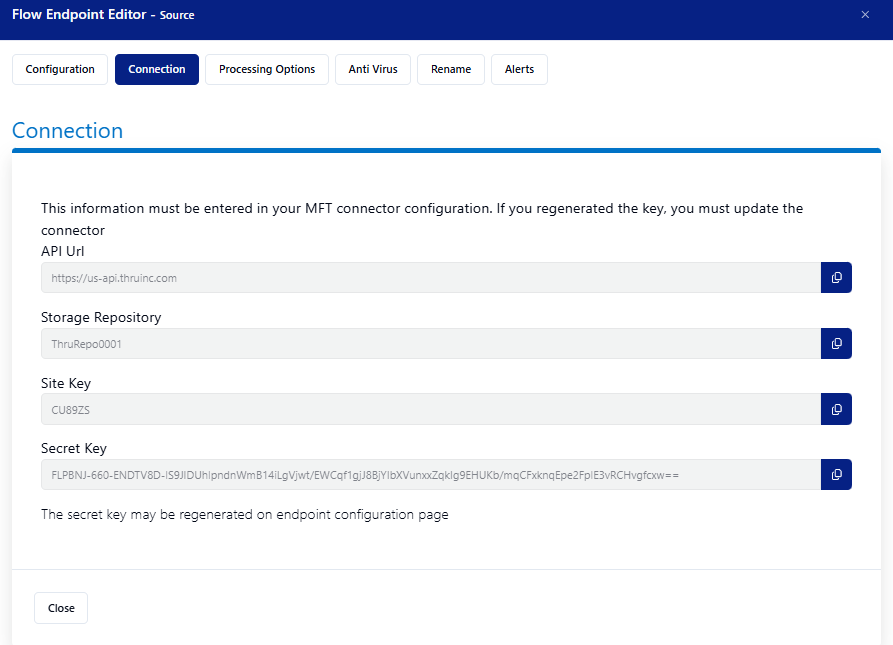This screenshot has height=645, width=893.
Task: Show the Alerts tab
Action: [x=519, y=70]
